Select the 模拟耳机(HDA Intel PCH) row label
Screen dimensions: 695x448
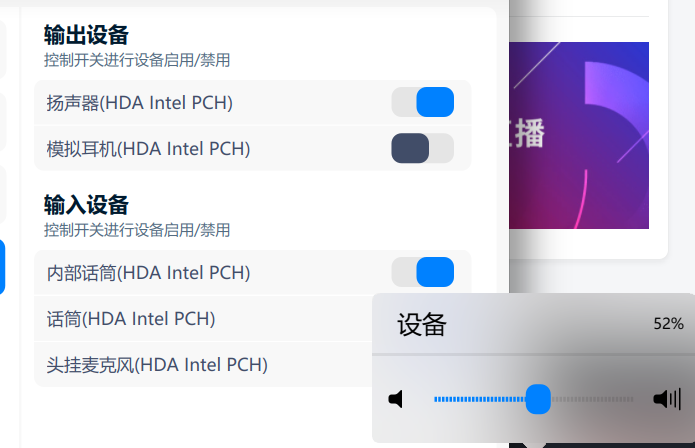click(x=148, y=149)
